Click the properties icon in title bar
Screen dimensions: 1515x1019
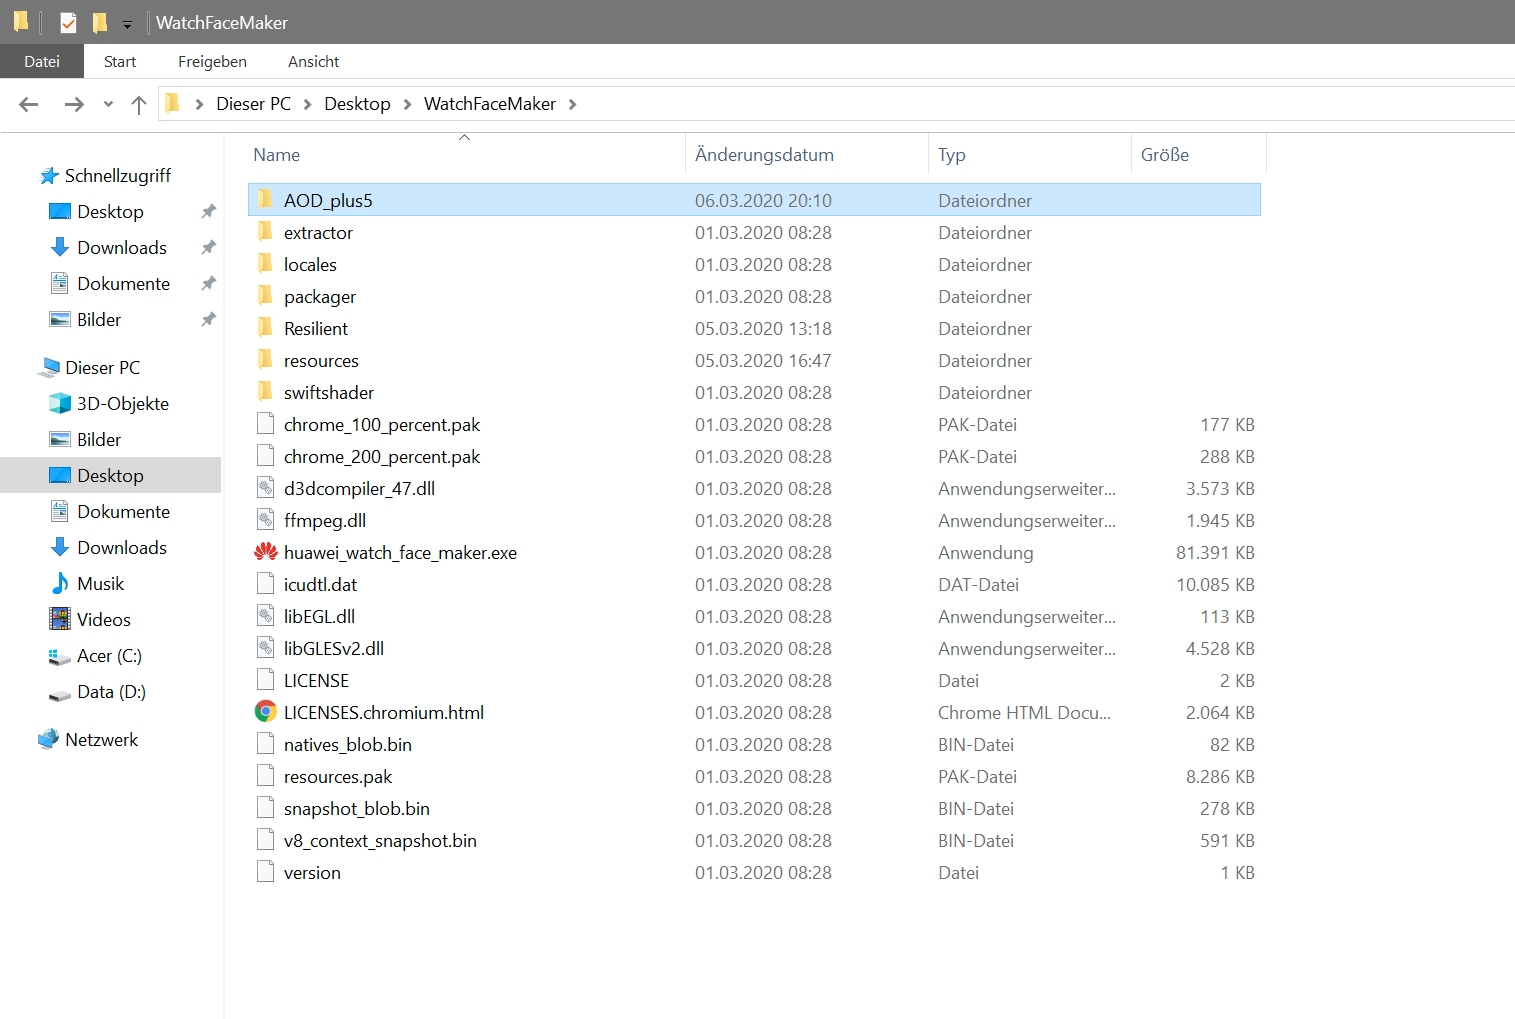pyautogui.click(x=68, y=22)
